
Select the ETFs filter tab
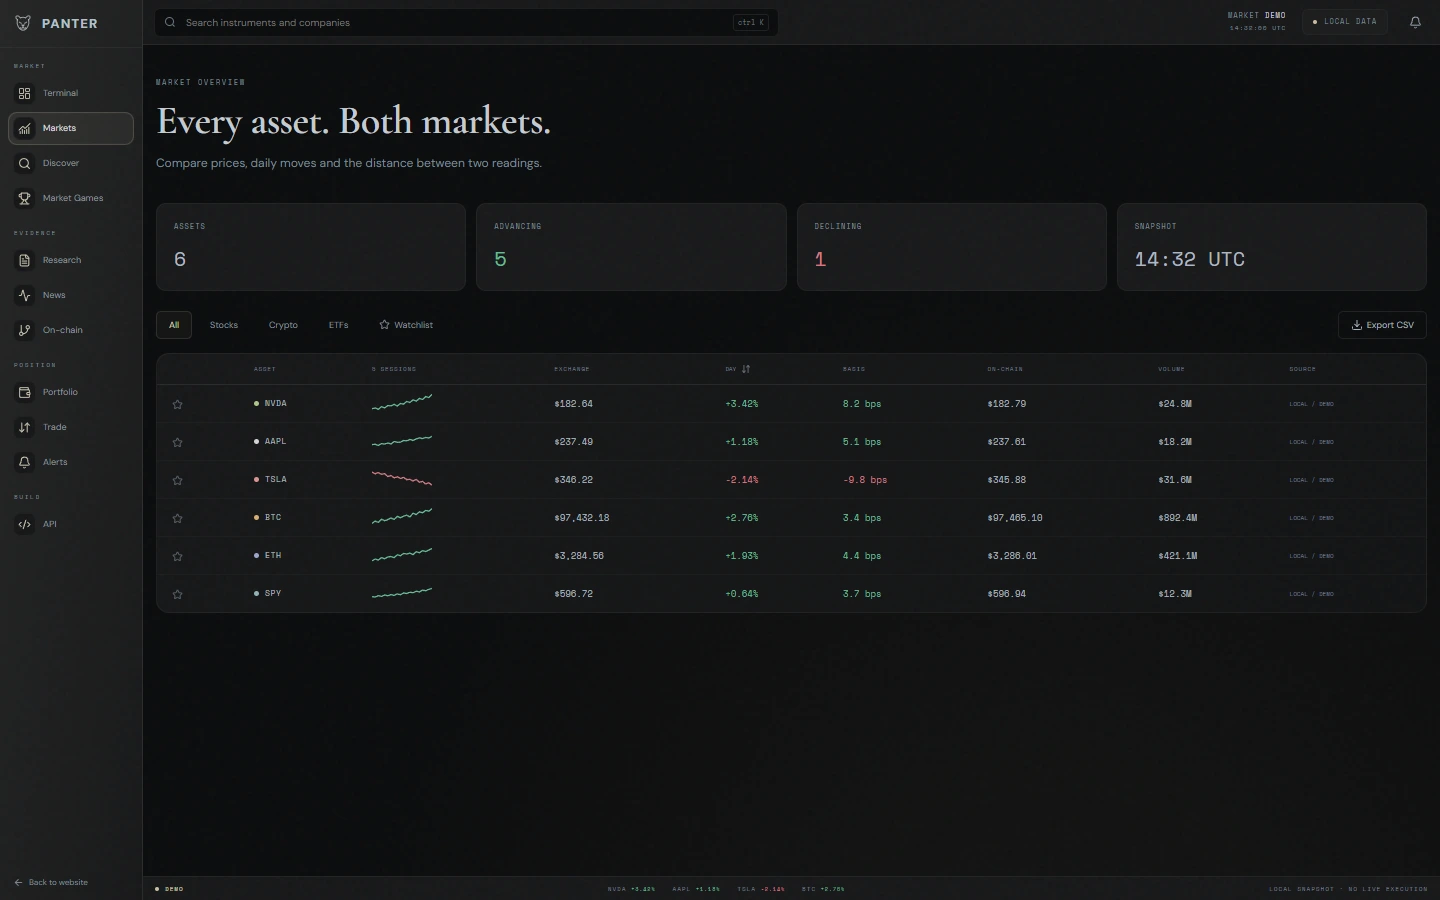point(338,325)
